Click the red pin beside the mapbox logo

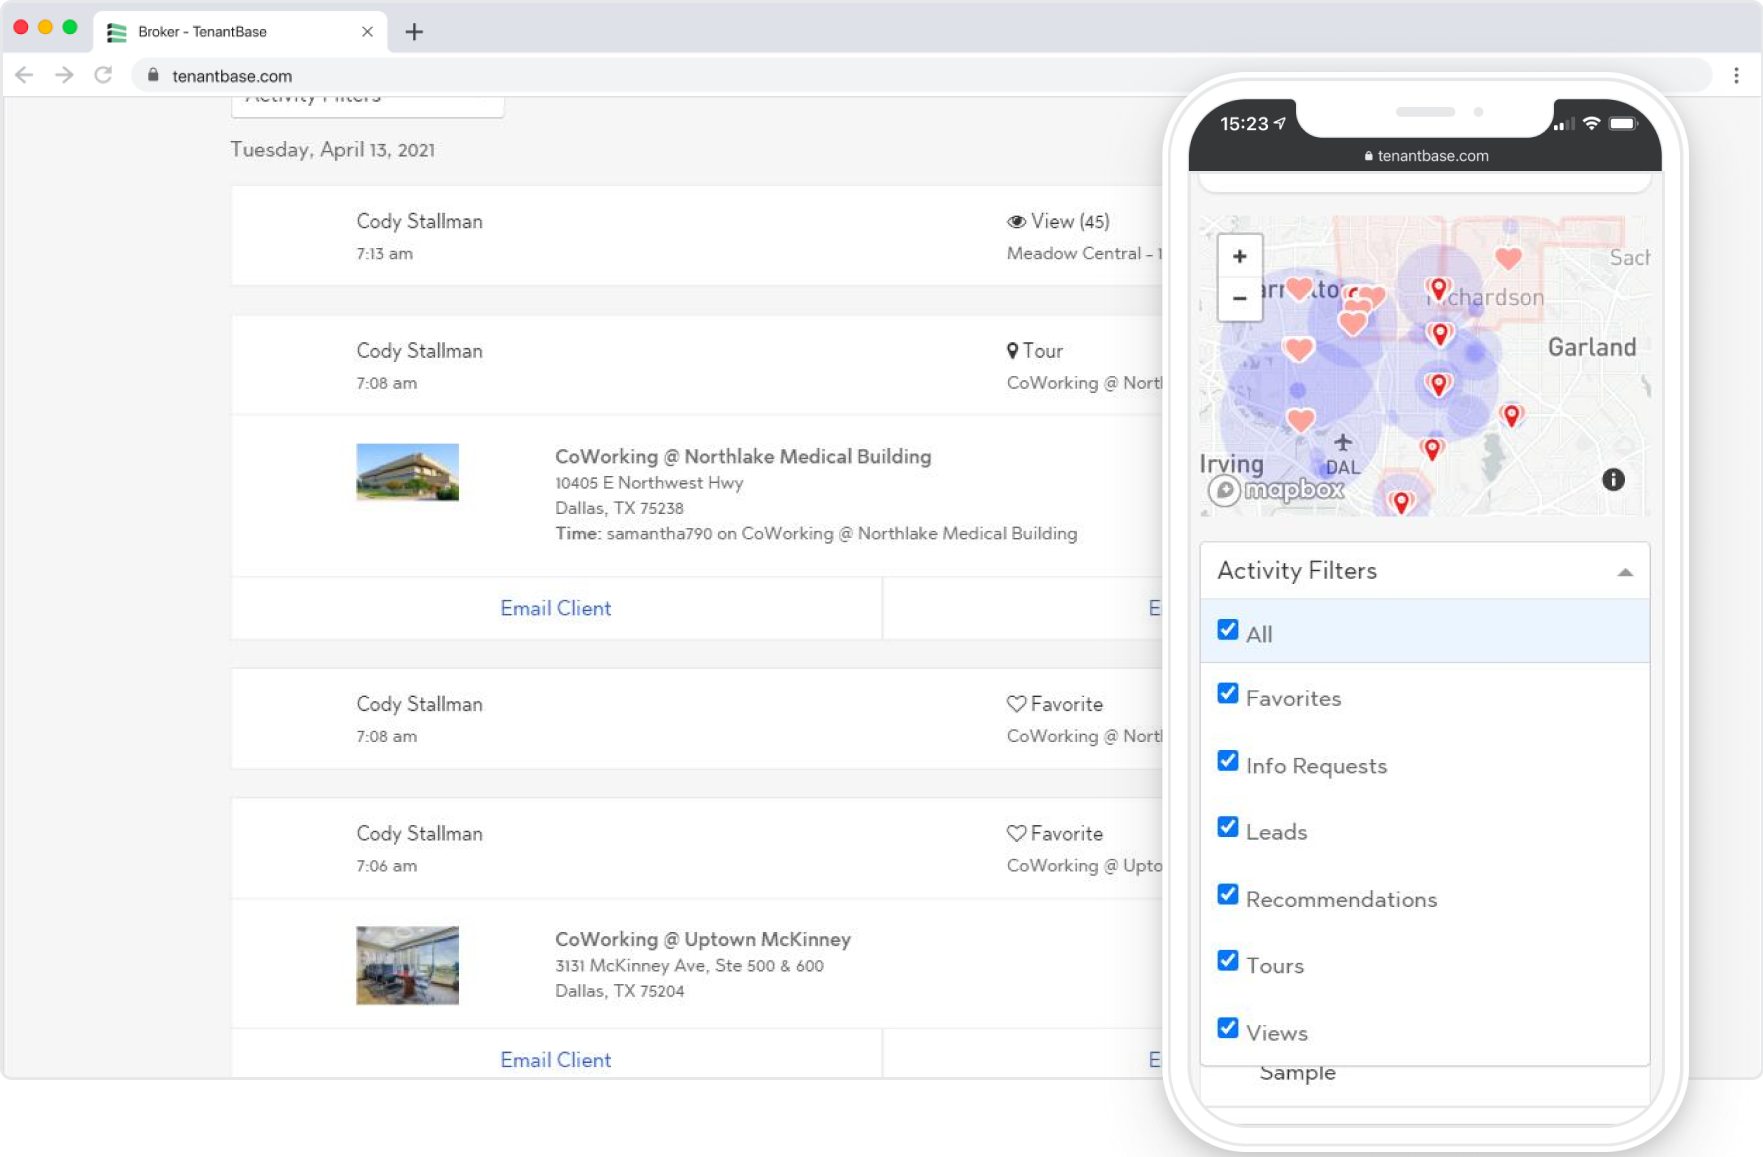(x=1401, y=502)
